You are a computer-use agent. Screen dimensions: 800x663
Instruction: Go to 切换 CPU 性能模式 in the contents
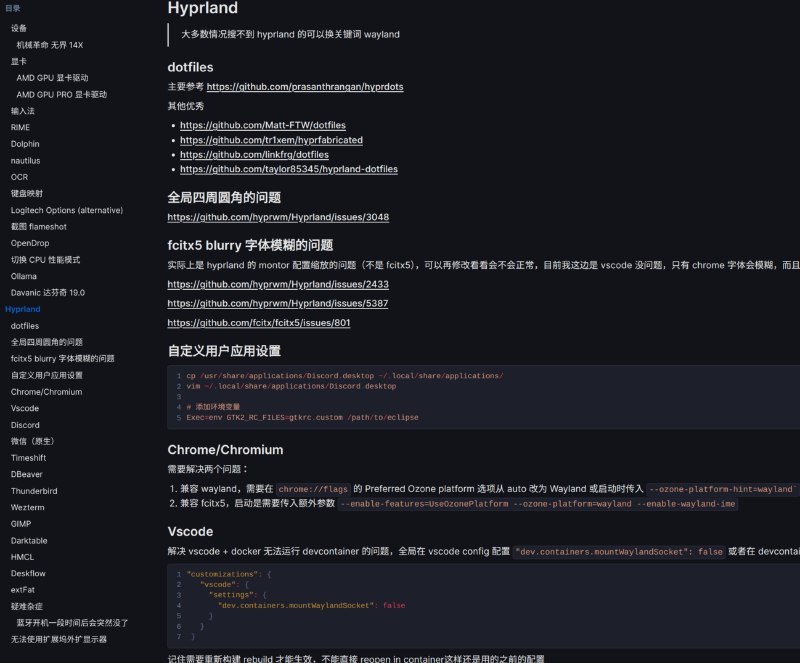pos(45,260)
